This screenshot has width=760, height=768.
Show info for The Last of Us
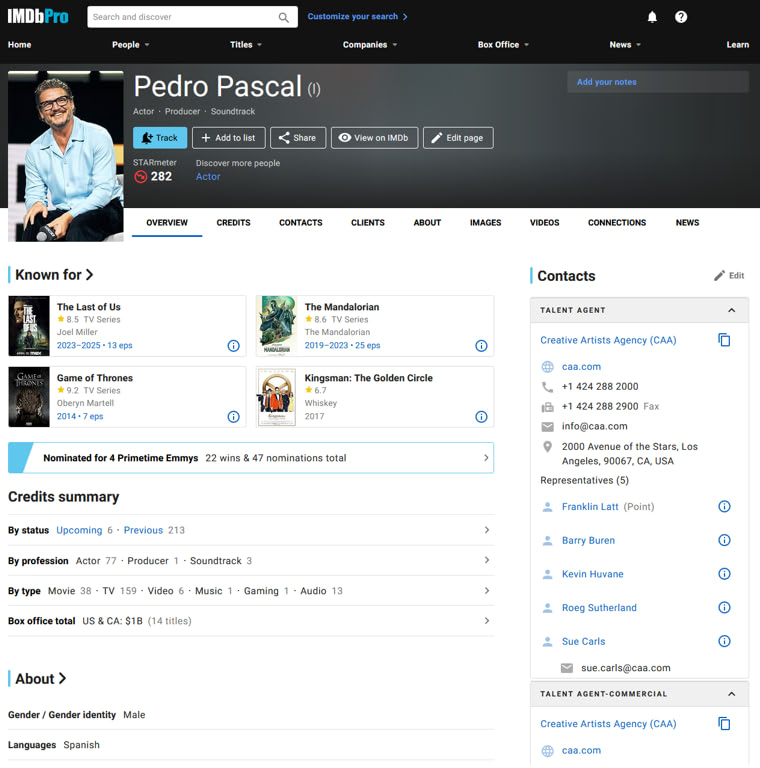(x=234, y=346)
